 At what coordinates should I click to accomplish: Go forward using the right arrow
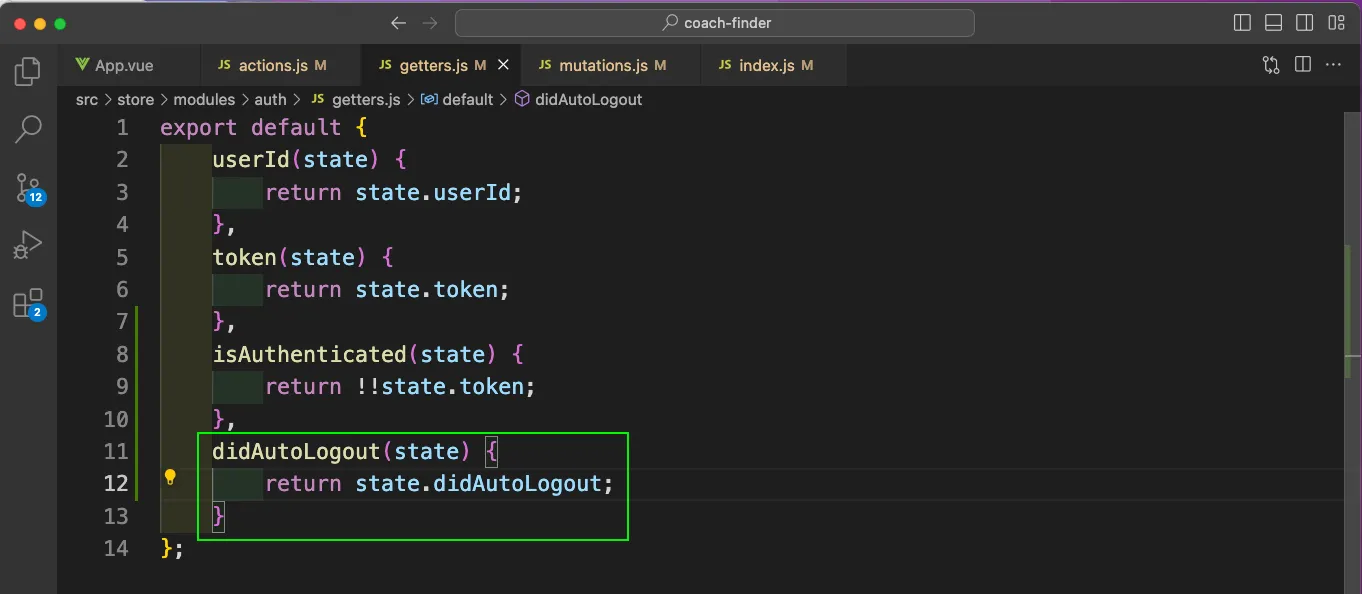coord(430,23)
